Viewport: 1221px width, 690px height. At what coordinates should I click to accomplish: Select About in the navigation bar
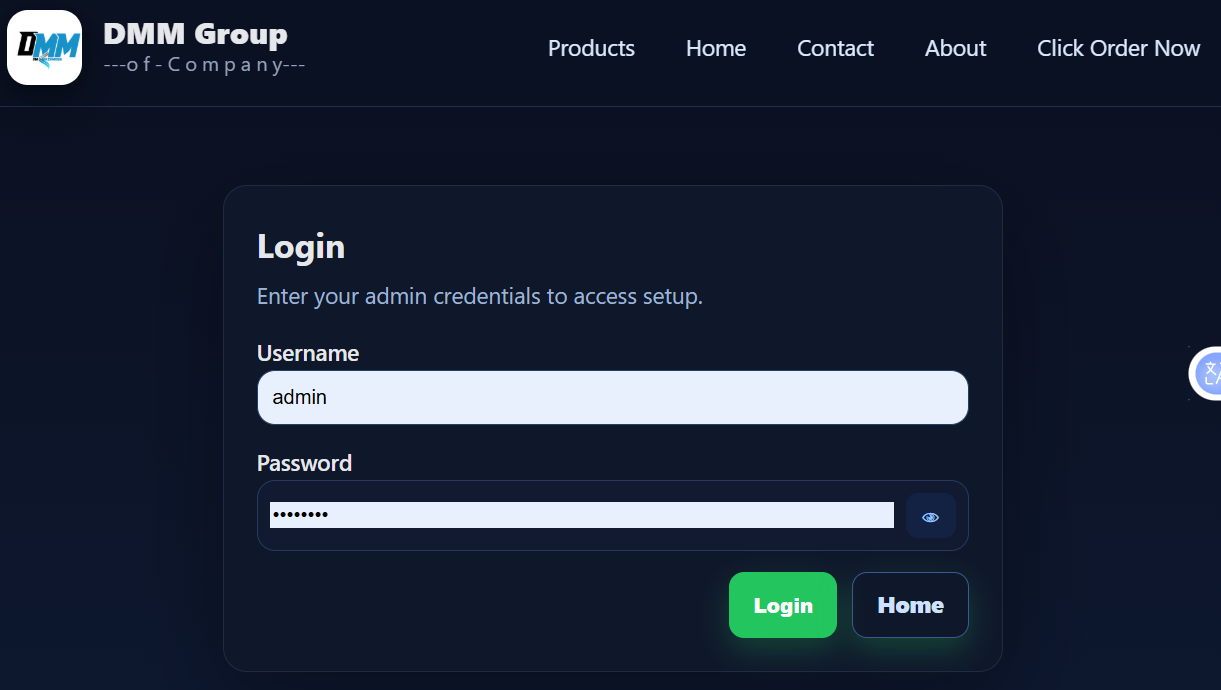pyautogui.click(x=955, y=48)
